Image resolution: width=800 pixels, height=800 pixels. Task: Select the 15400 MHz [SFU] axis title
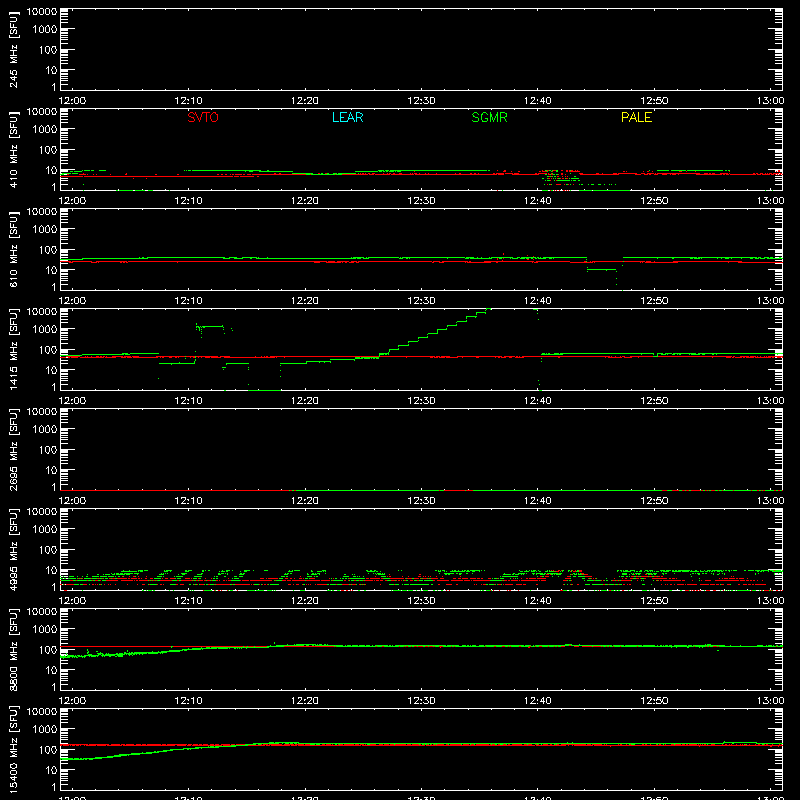[x=14, y=749]
